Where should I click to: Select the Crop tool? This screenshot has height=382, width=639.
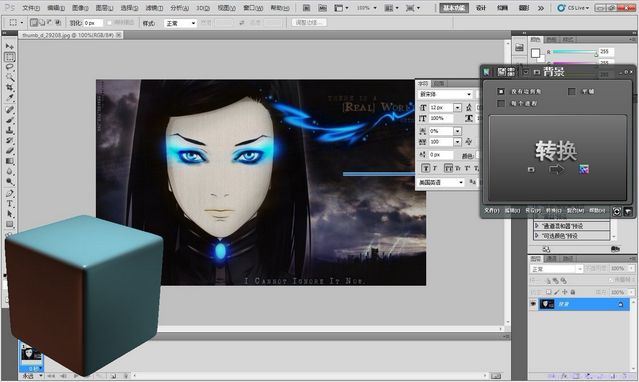9,88
